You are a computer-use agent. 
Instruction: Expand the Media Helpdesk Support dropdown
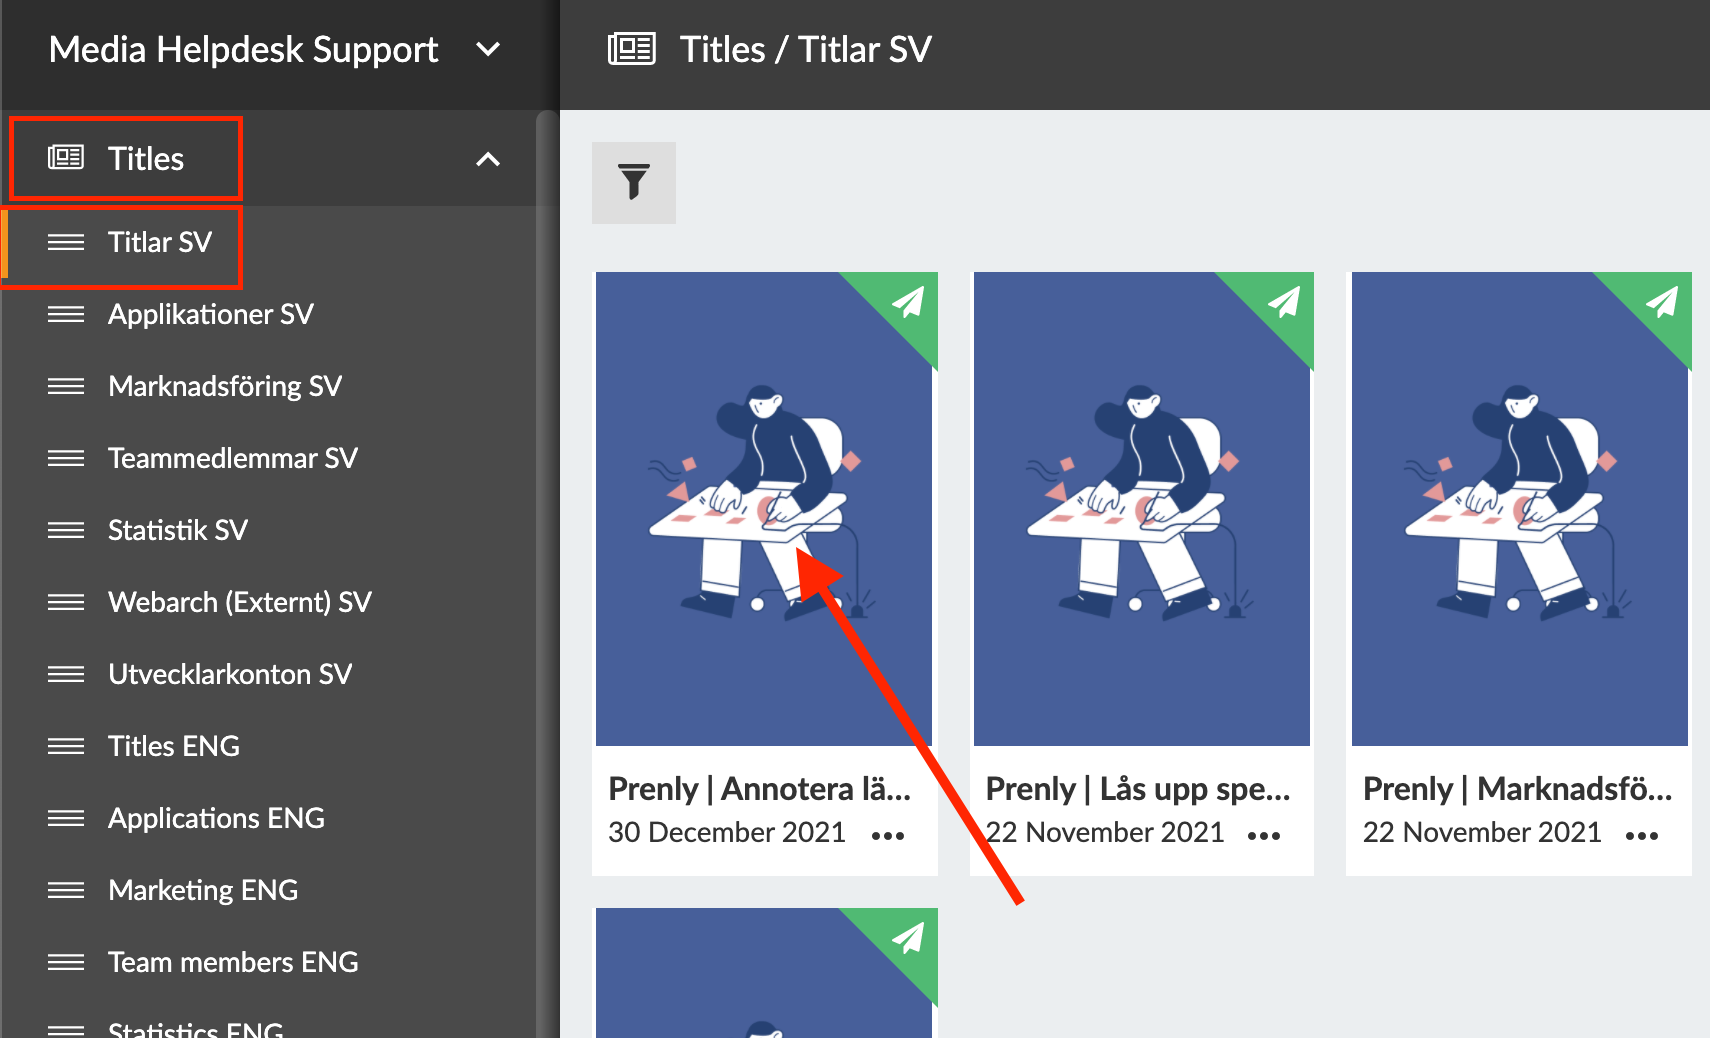point(487,49)
